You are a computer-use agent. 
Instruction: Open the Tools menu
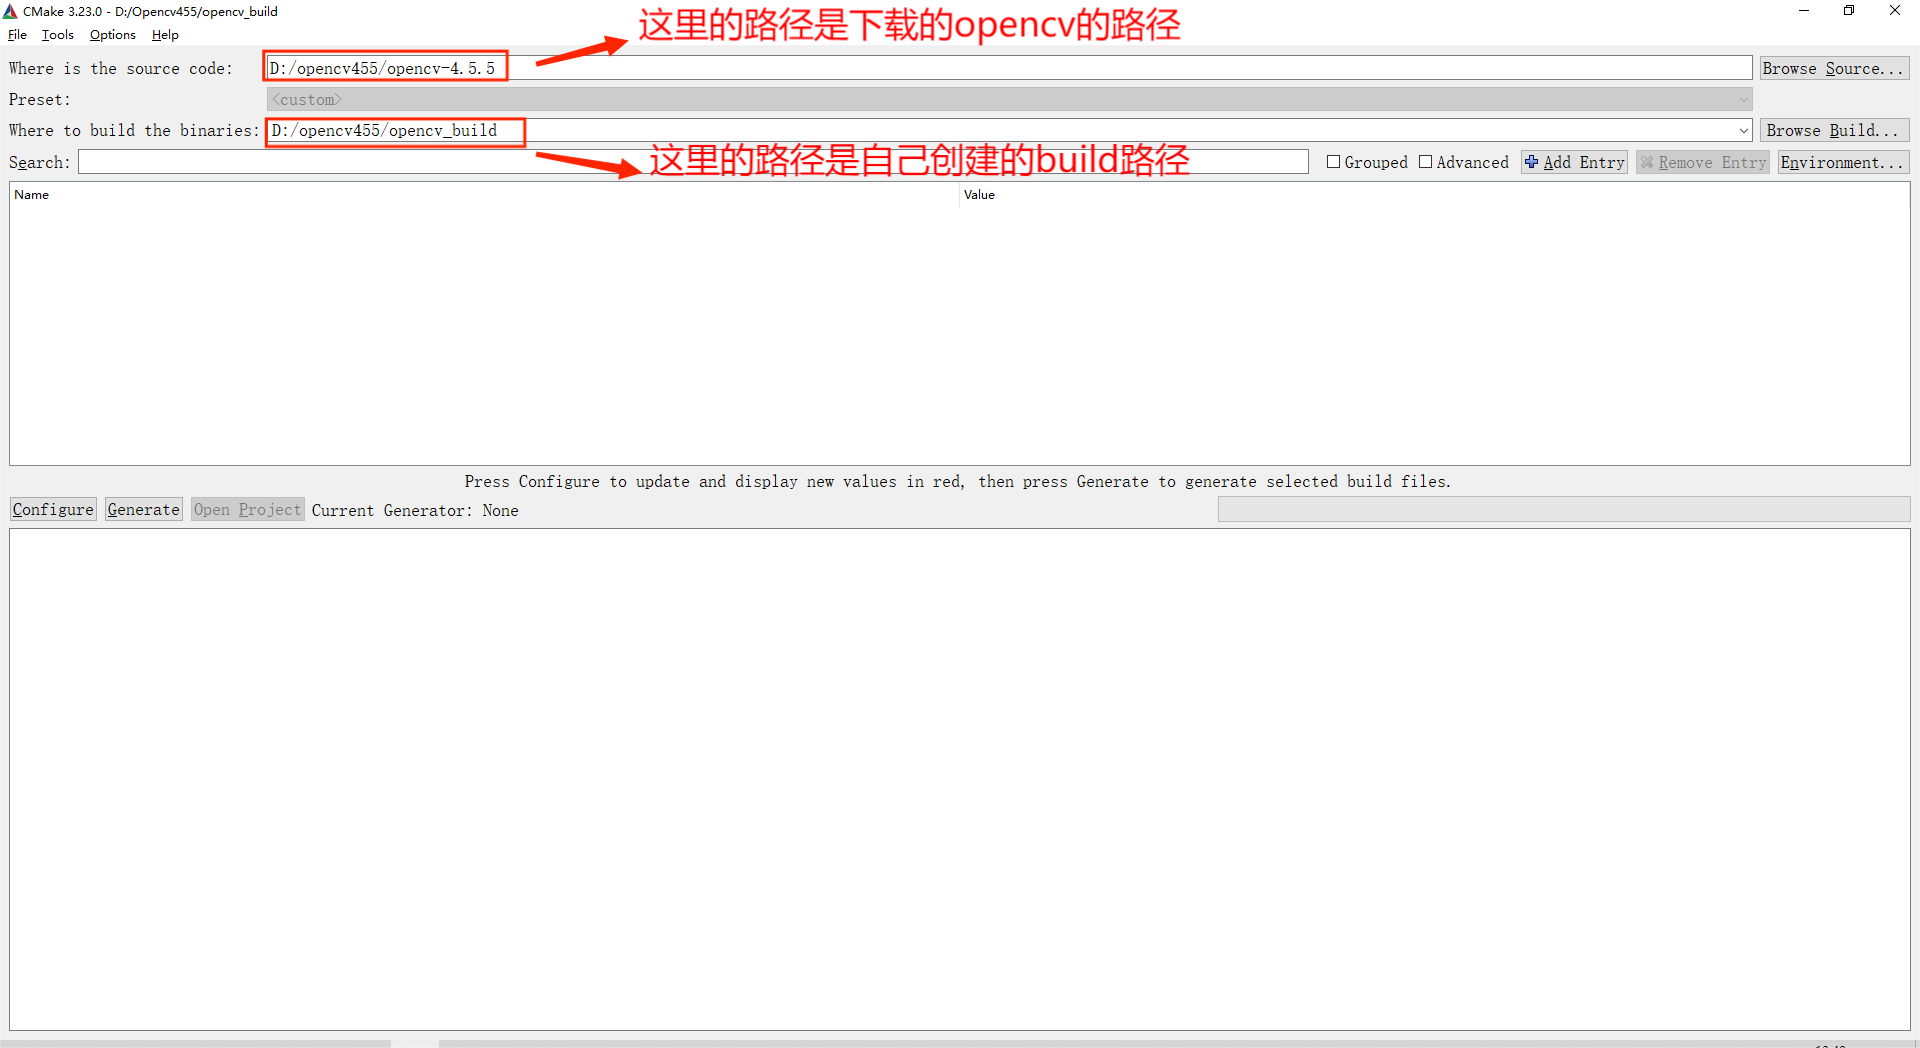(x=57, y=35)
